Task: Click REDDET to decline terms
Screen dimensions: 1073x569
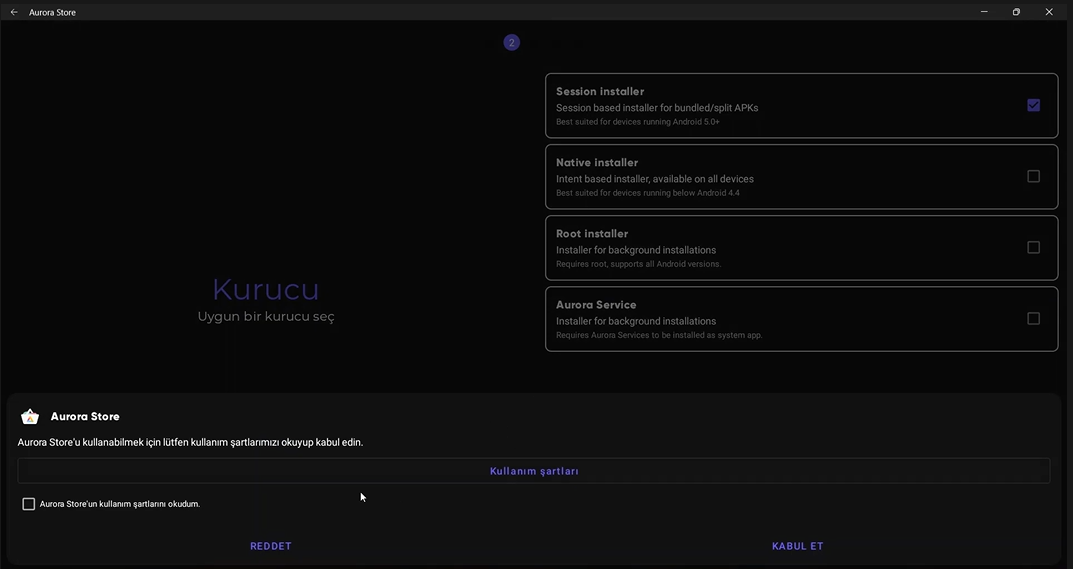Action: pos(271,546)
